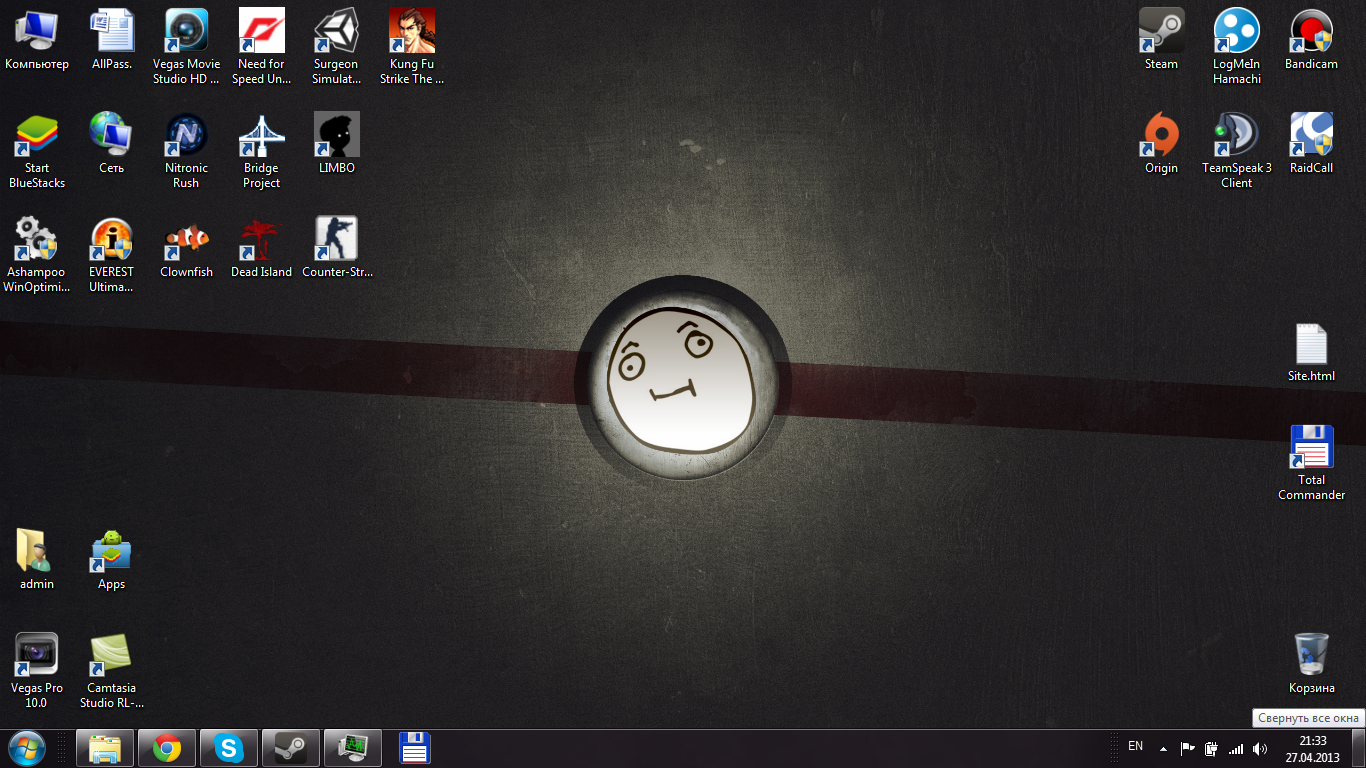The width and height of the screenshot is (1366, 768).
Task: Select the RaidCall shortcut
Action: click(1312, 143)
